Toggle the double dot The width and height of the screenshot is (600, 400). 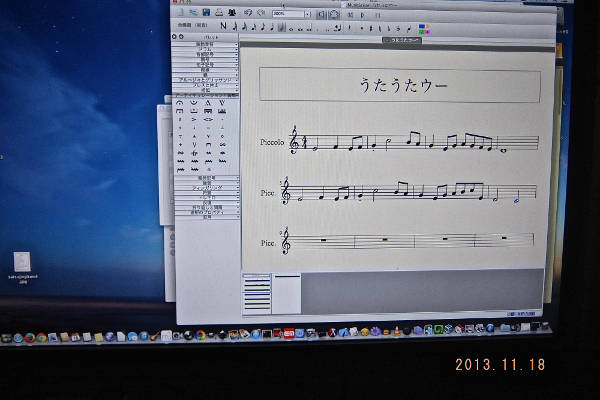tap(327, 29)
